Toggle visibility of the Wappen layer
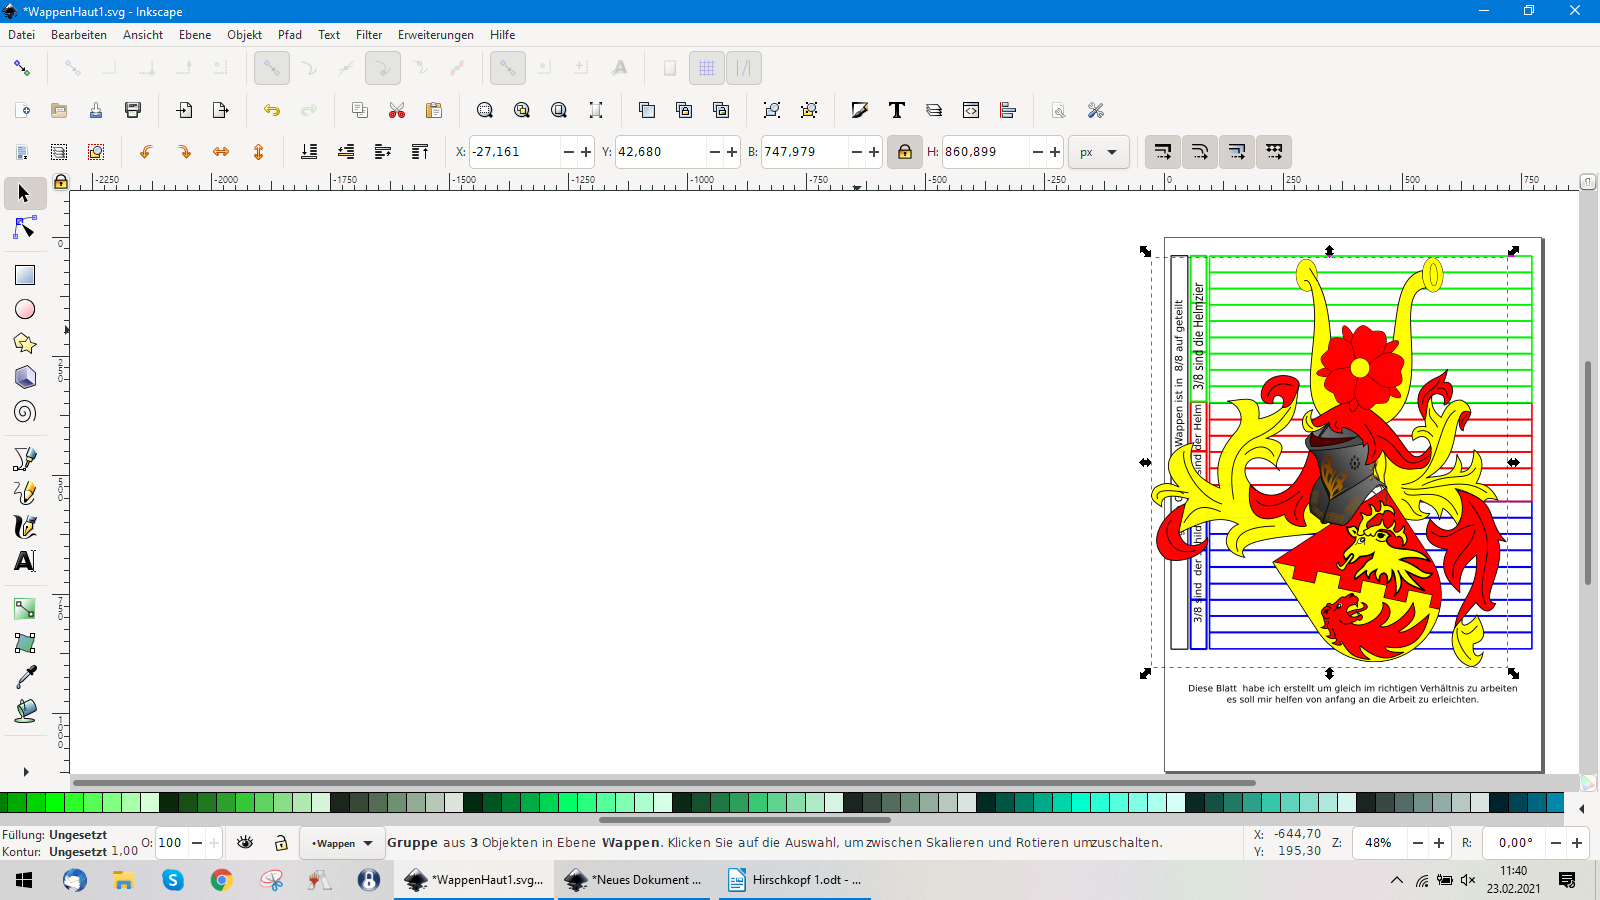 [x=245, y=843]
